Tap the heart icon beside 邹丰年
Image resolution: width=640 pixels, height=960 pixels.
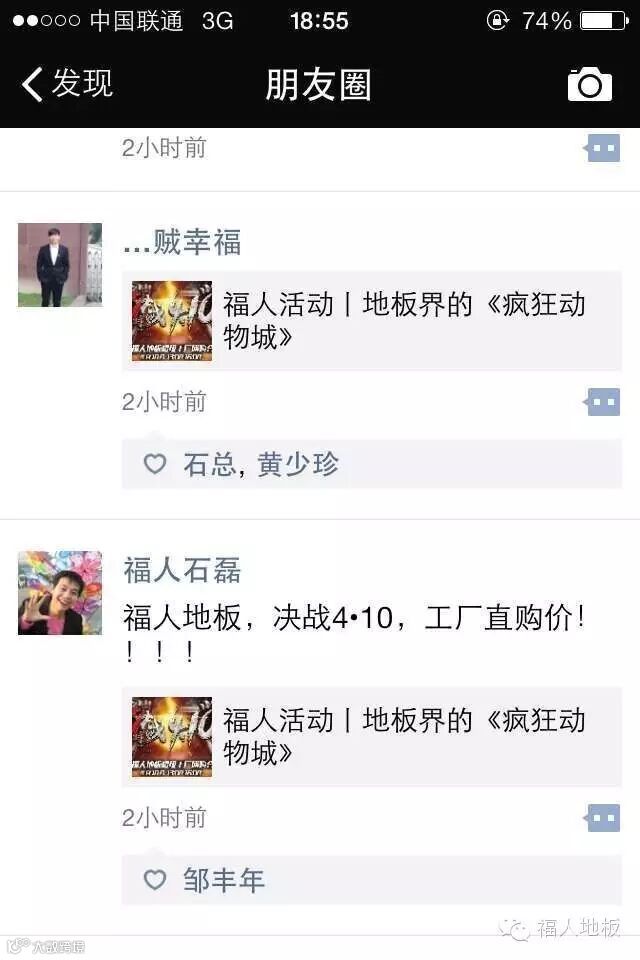tap(155, 880)
